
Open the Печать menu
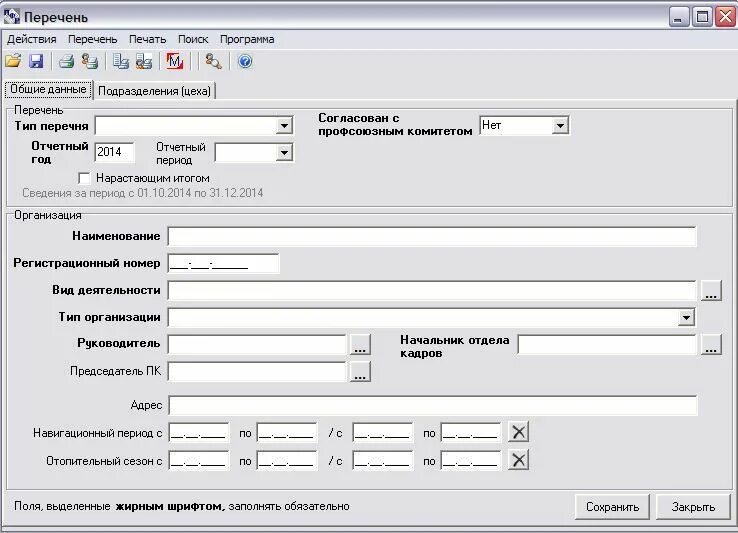tap(147, 39)
